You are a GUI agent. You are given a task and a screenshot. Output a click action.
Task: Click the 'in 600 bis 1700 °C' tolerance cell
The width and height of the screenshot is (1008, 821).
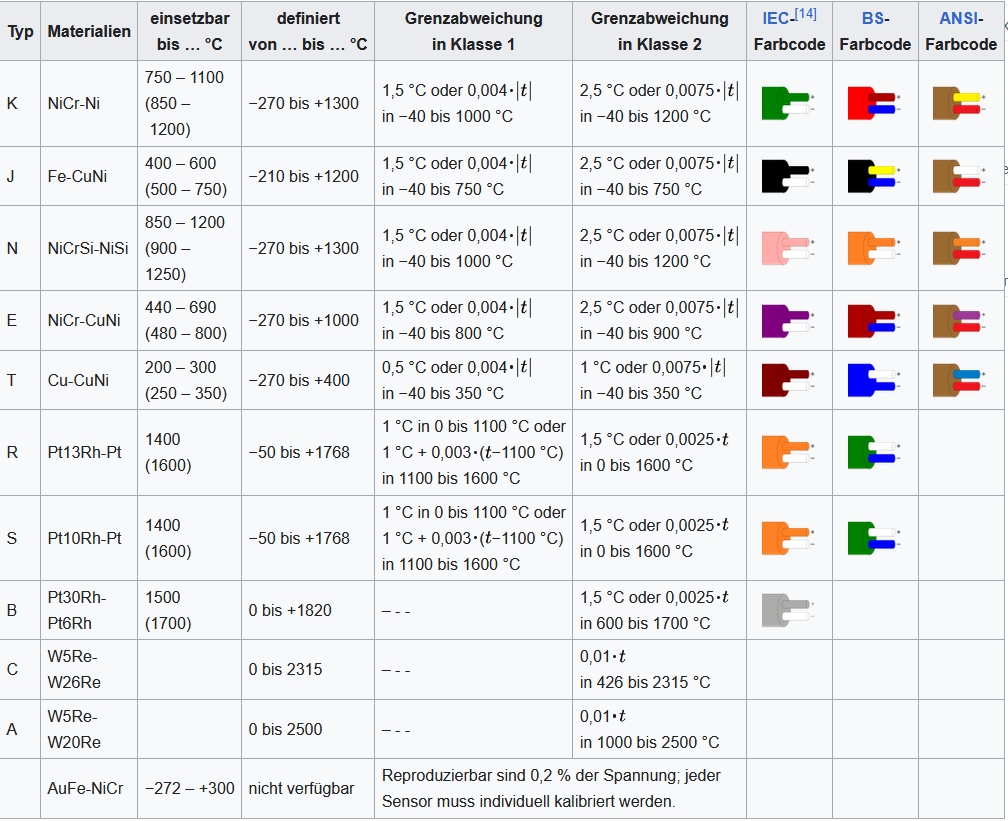point(660,610)
